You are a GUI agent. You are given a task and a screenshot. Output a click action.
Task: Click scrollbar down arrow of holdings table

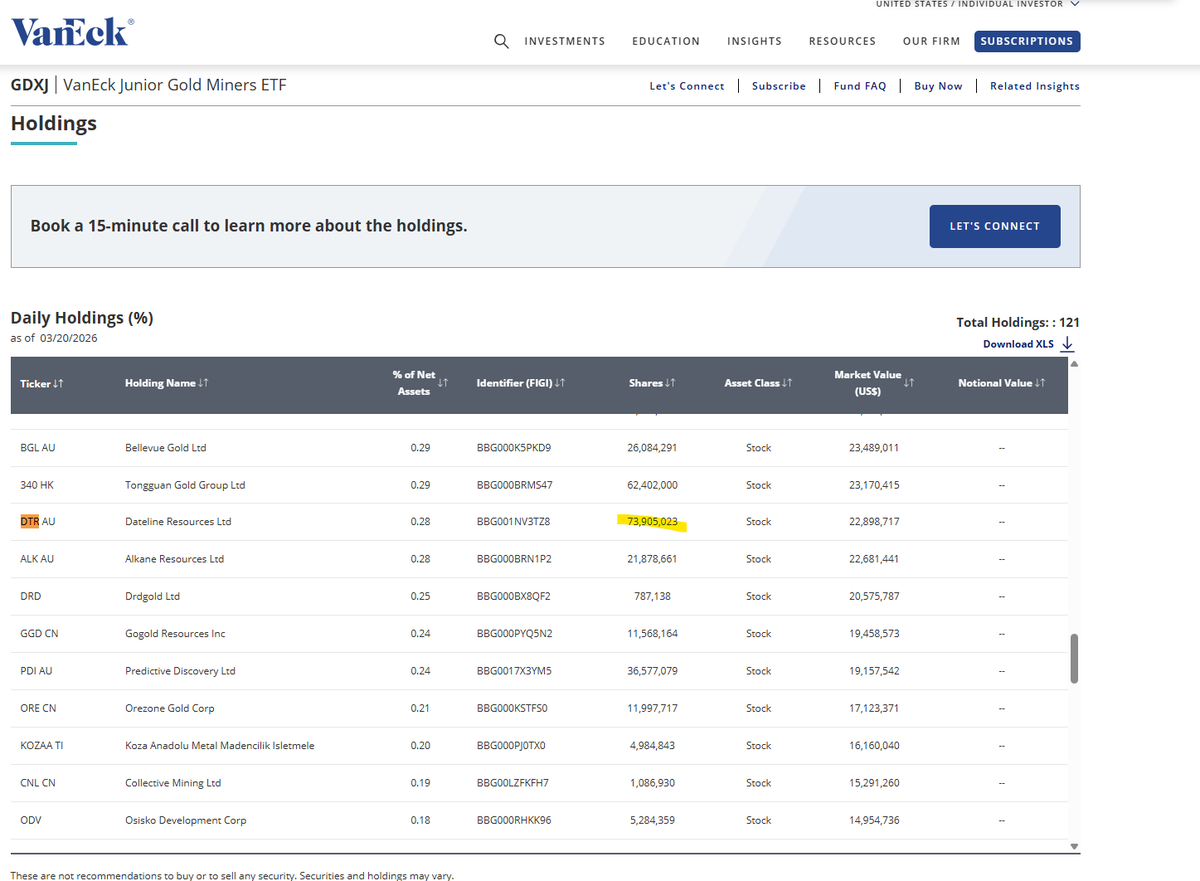coord(1075,847)
